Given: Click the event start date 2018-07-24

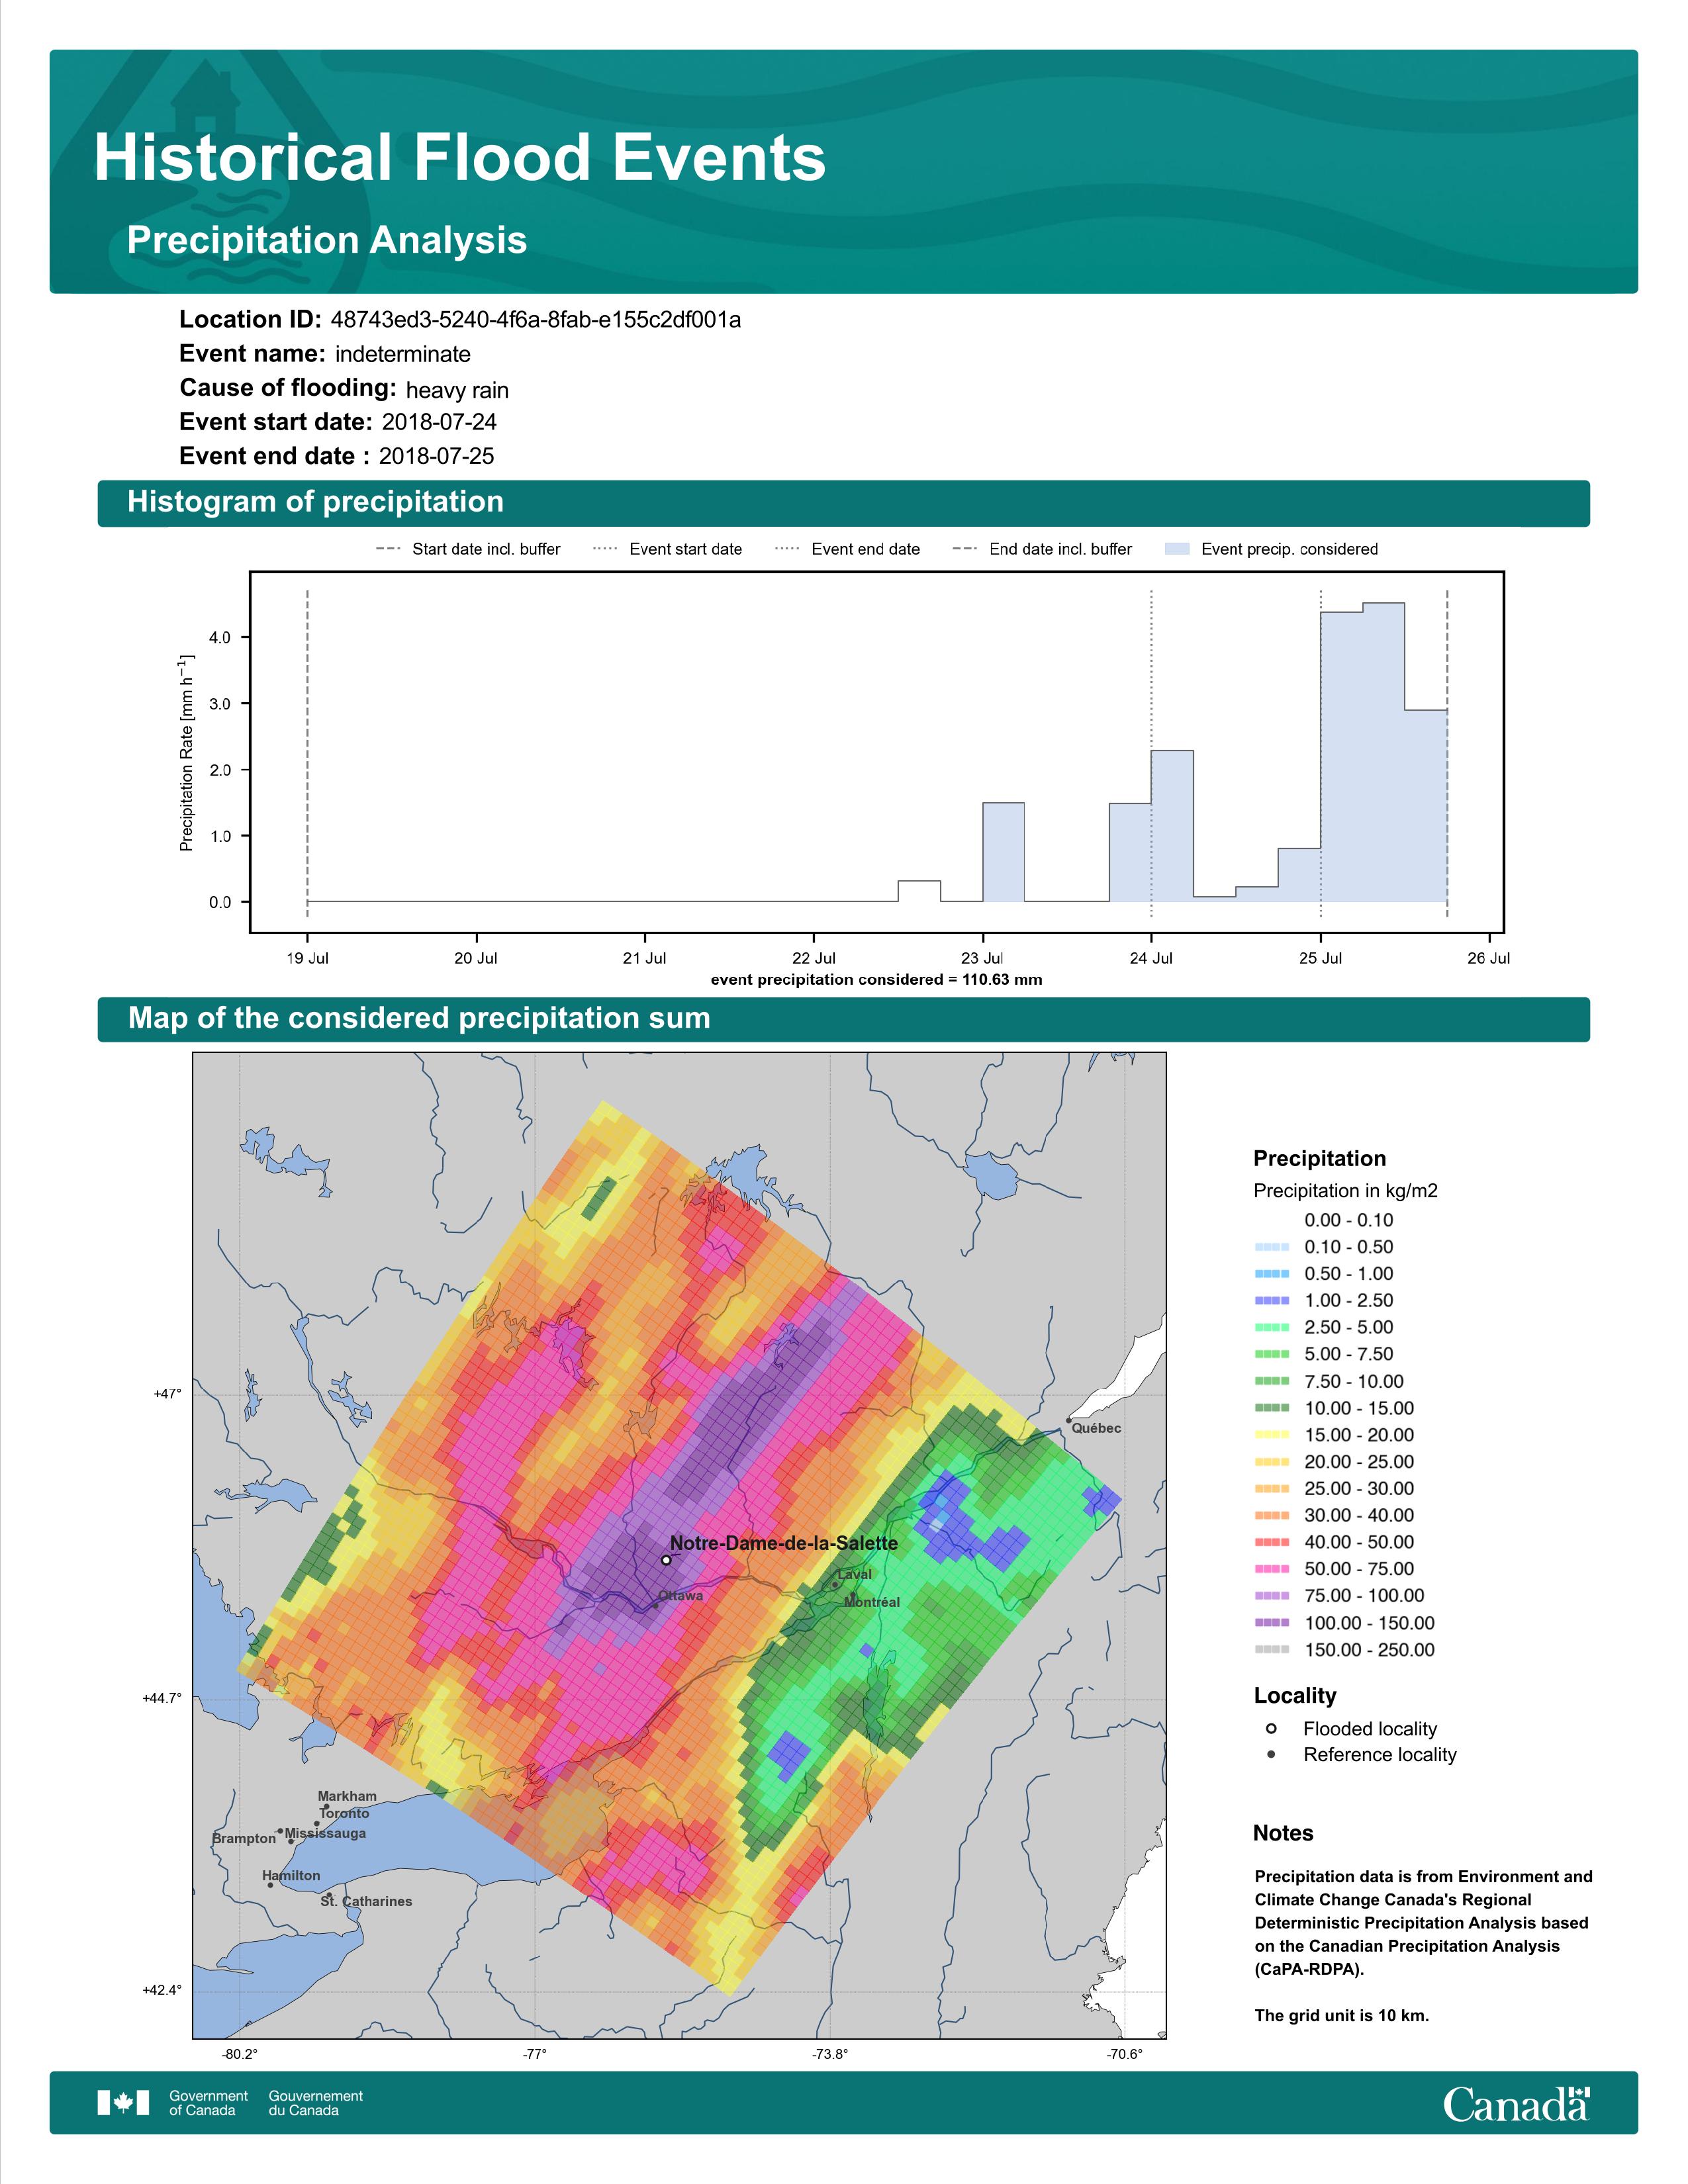Looking at the screenshot, I should (439, 422).
